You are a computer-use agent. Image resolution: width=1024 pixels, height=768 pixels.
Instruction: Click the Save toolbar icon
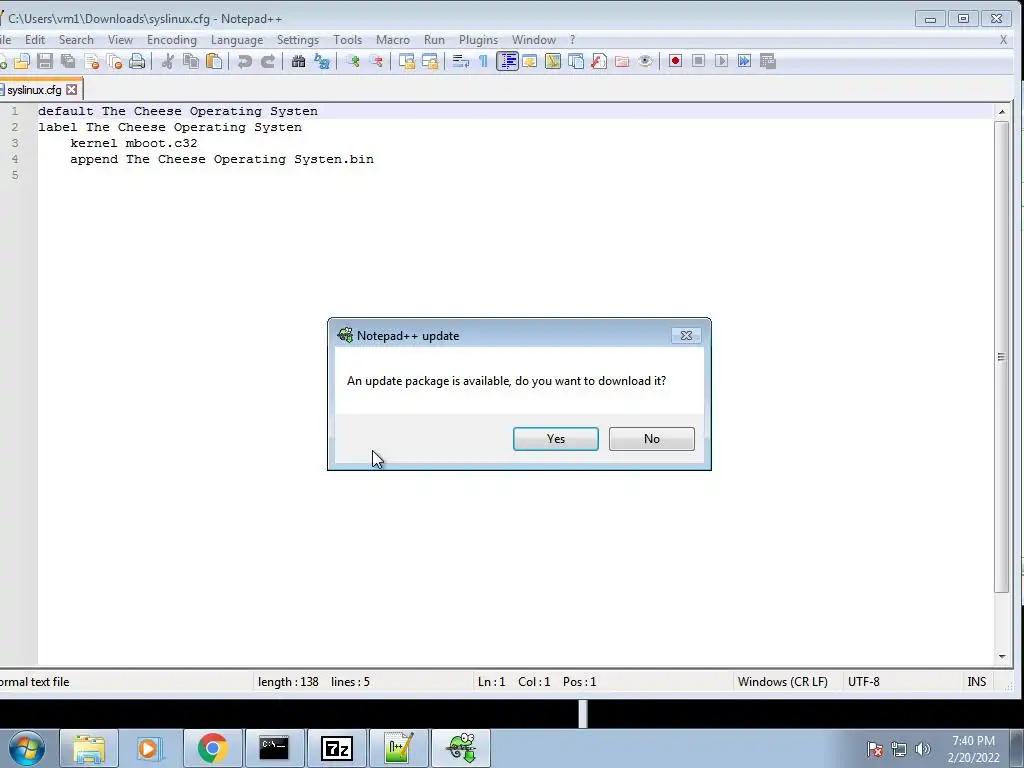click(44, 61)
